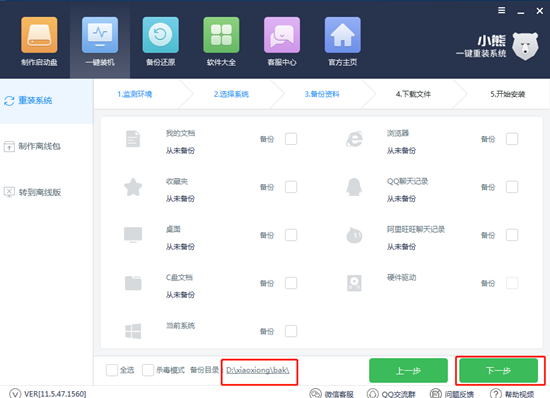Click 从未备份 status under 浏览器
This screenshot has height=398, width=550.
[x=401, y=150]
